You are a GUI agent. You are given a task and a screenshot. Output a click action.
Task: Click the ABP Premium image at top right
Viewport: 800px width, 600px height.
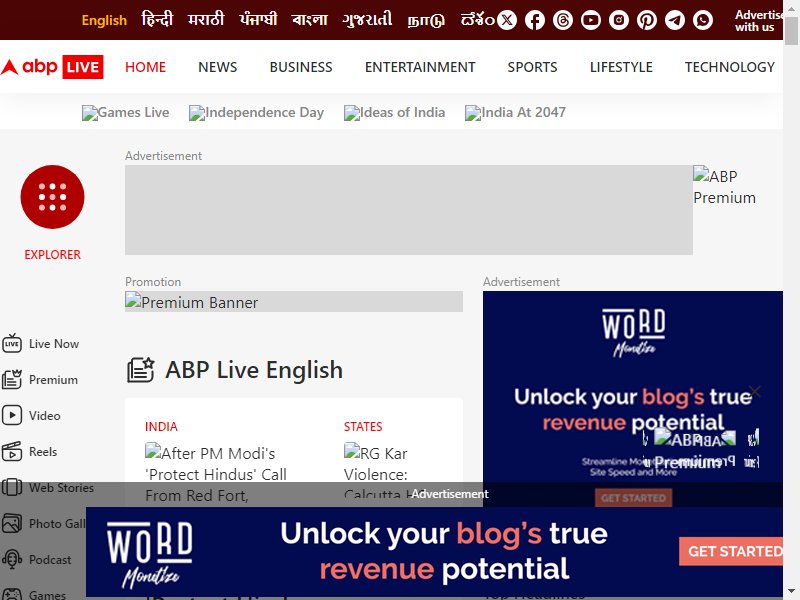pyautogui.click(x=724, y=186)
